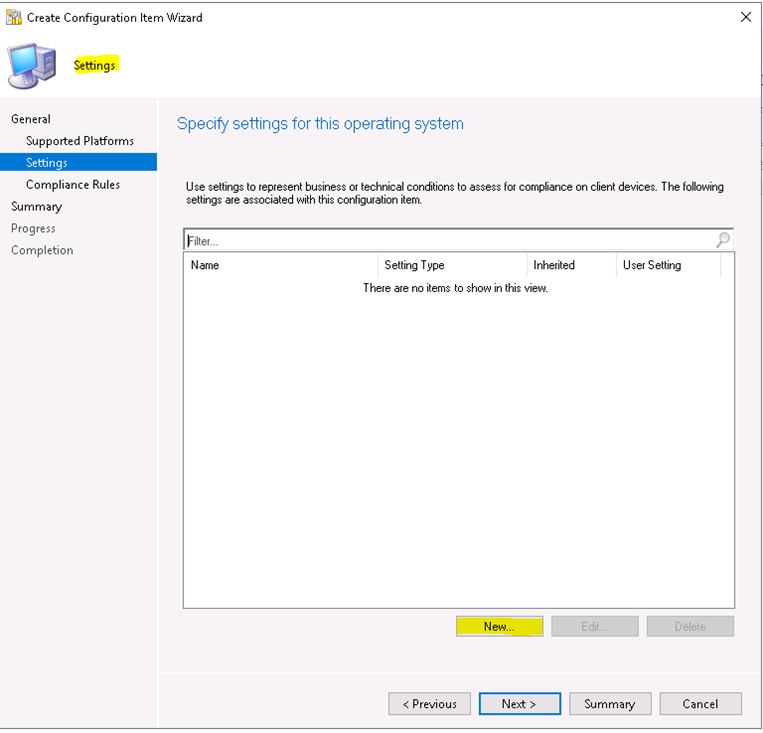Select the Settings step in sidebar
The width and height of the screenshot is (763, 733).
click(78, 162)
